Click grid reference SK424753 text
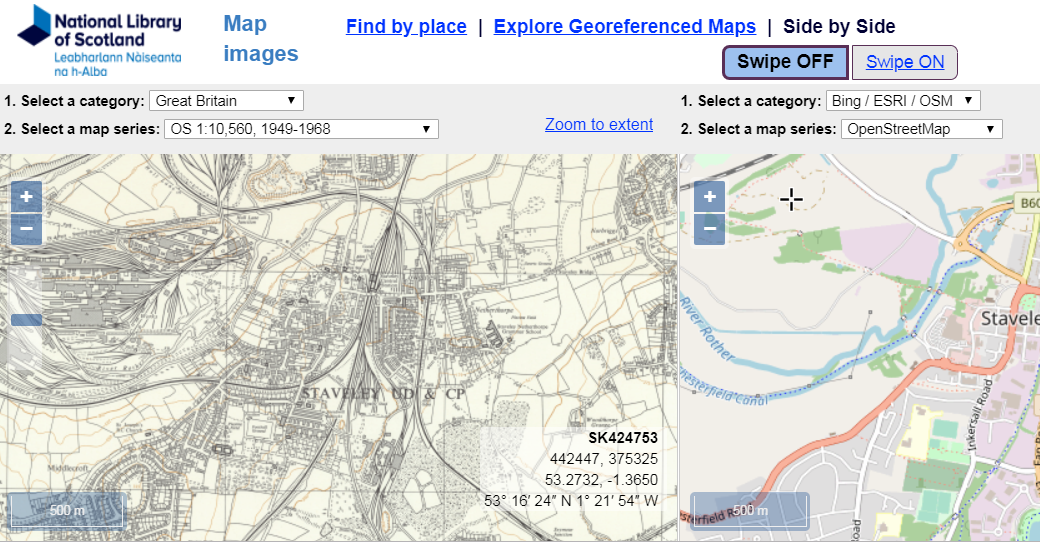Viewport: 1040px width, 546px height. (623, 438)
